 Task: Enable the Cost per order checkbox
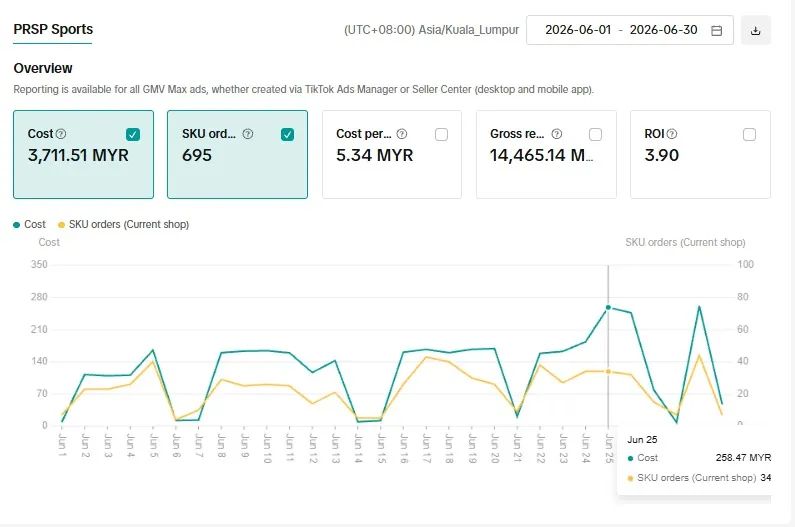442,134
